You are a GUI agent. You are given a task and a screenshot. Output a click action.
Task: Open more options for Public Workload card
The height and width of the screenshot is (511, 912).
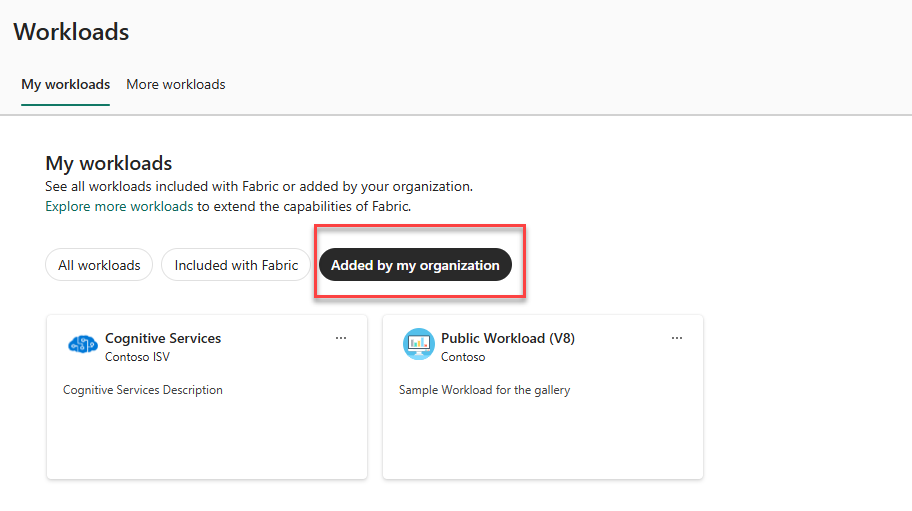(x=677, y=338)
